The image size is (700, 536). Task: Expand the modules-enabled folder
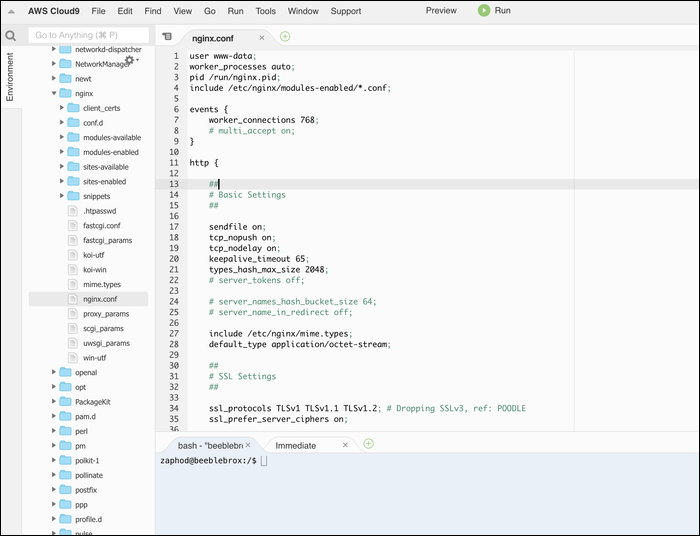coord(62,152)
